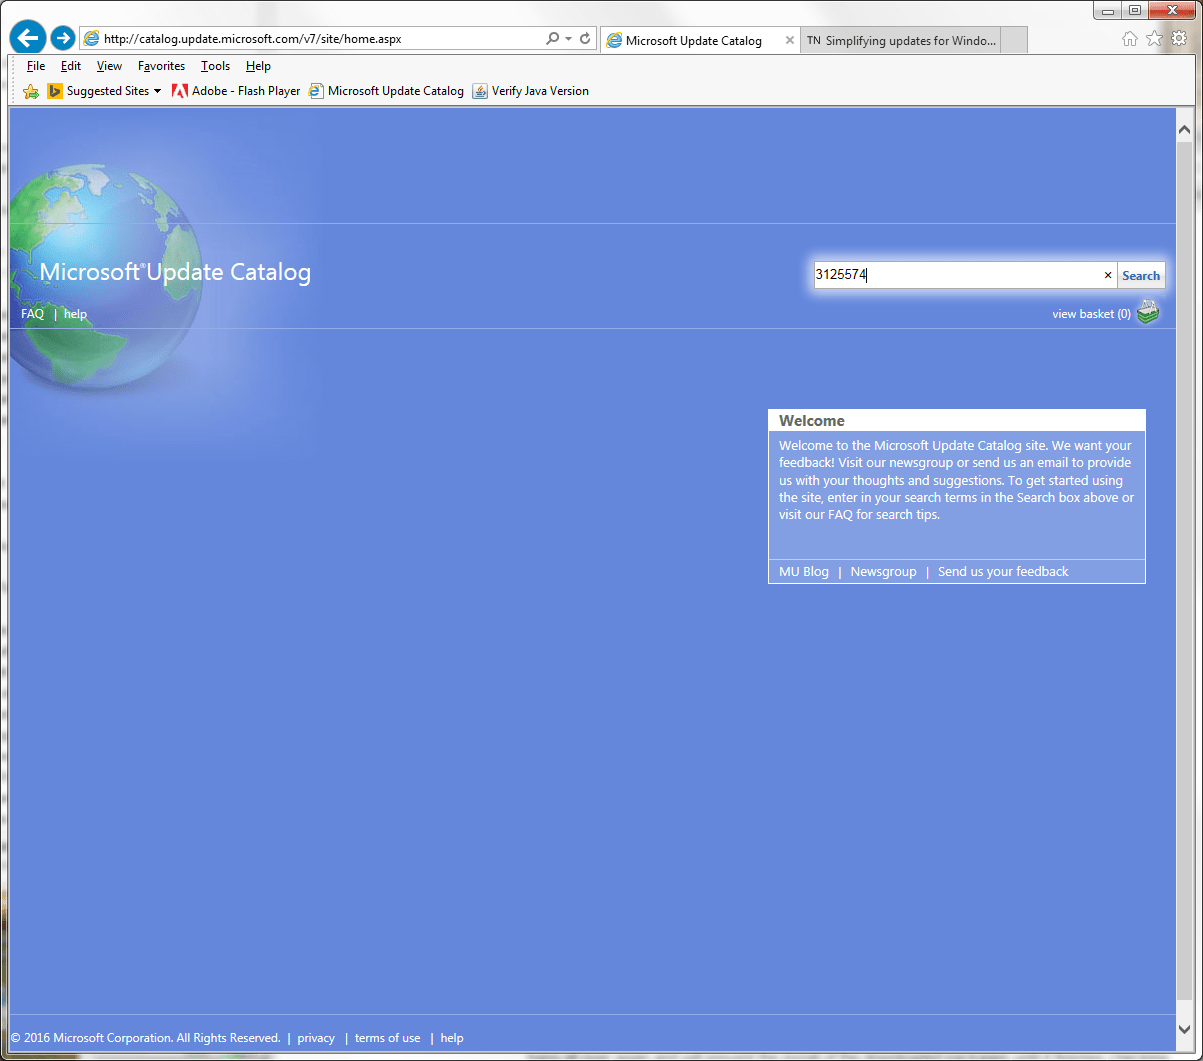Open the address bar autocomplete dropdown arrow
1203x1061 pixels.
click(x=568, y=39)
